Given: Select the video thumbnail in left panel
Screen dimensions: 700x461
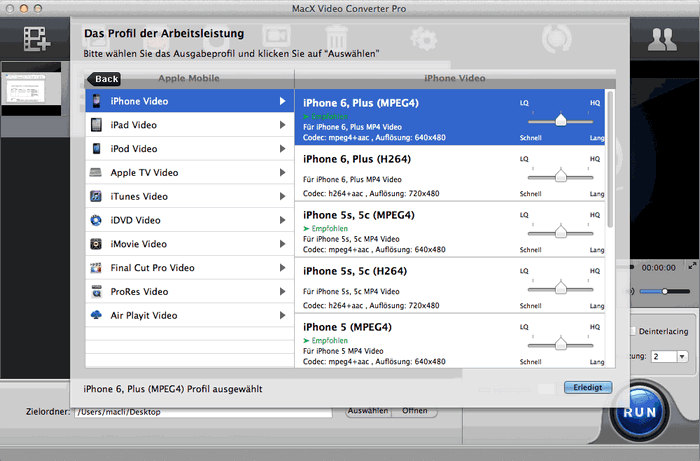Looking at the screenshot, I should tap(31, 89).
